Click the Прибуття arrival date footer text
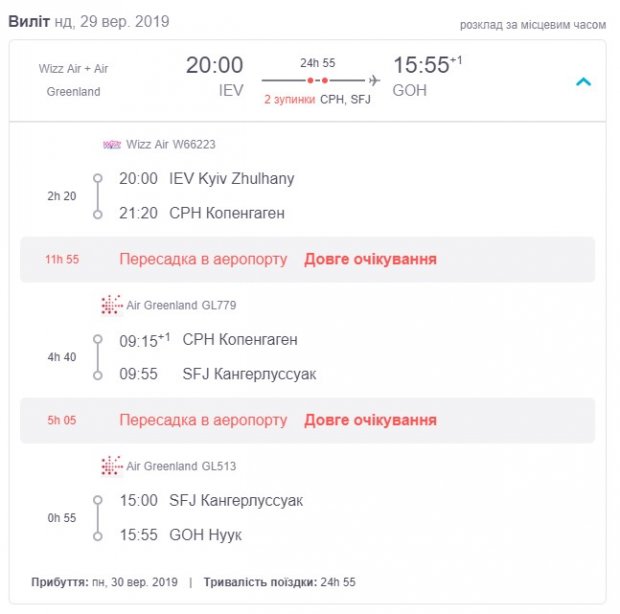The image size is (620, 614). point(104,582)
